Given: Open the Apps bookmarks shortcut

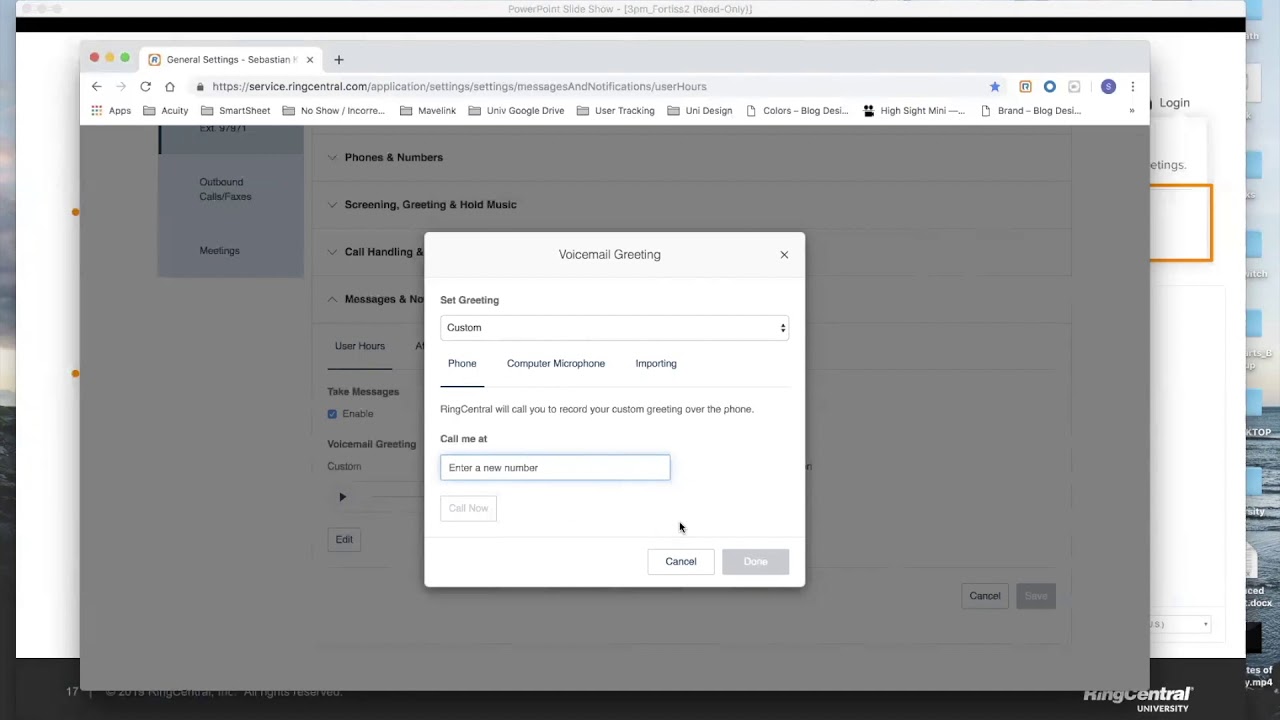Looking at the screenshot, I should [111, 111].
